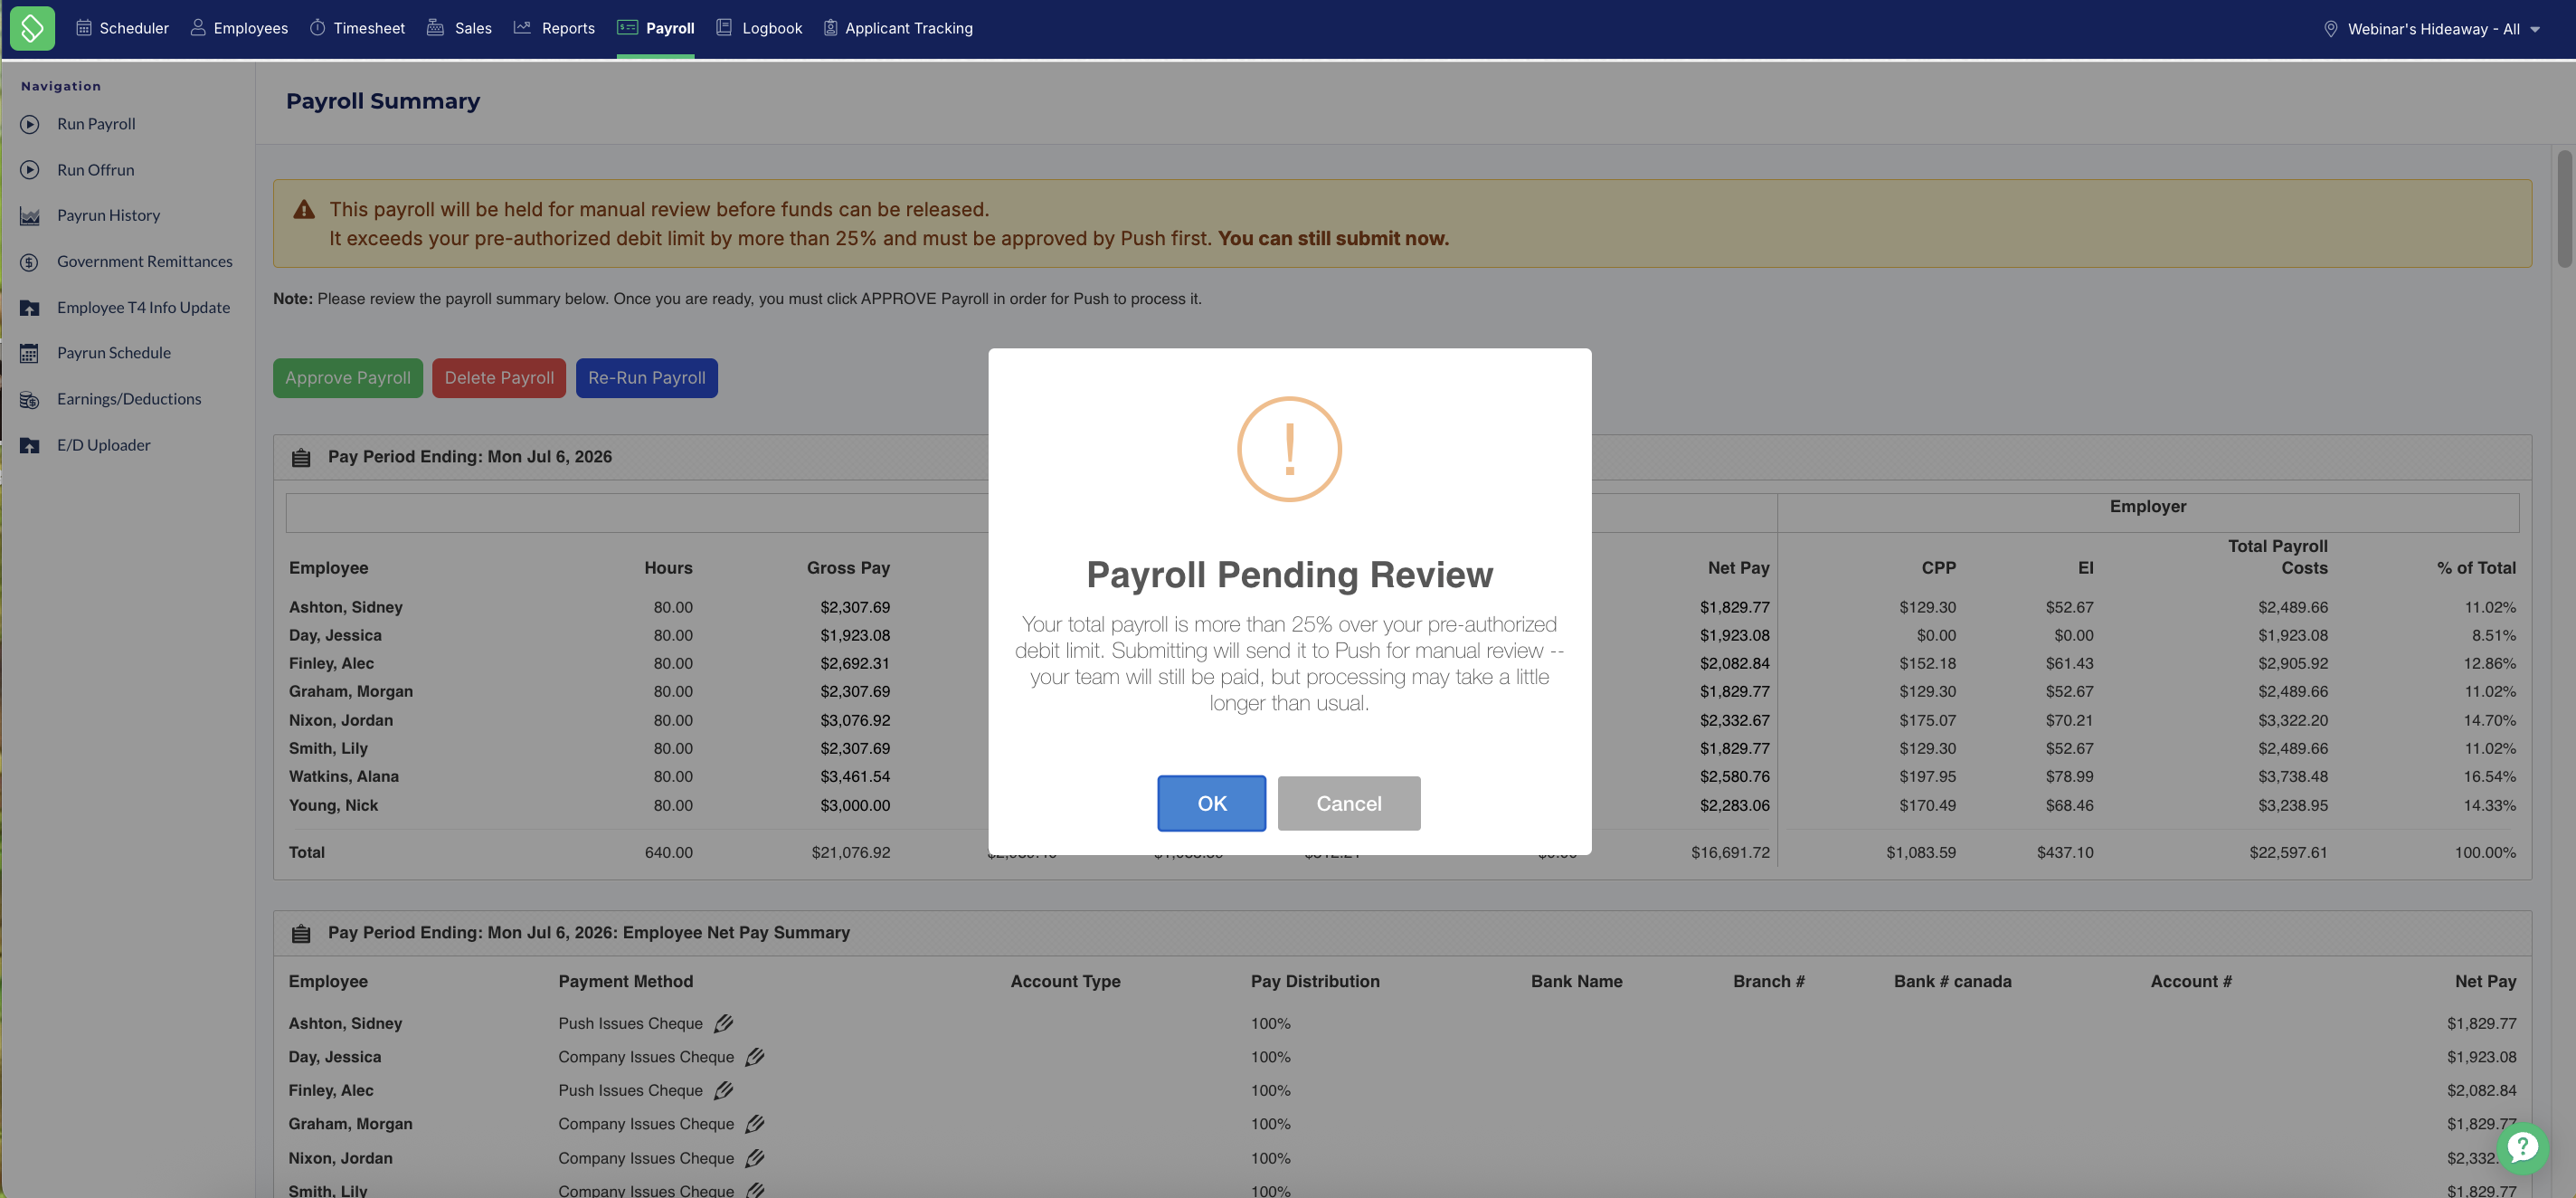Click the Government Remittances dollar icon
Image resolution: width=2576 pixels, height=1198 pixels.
[x=30, y=262]
